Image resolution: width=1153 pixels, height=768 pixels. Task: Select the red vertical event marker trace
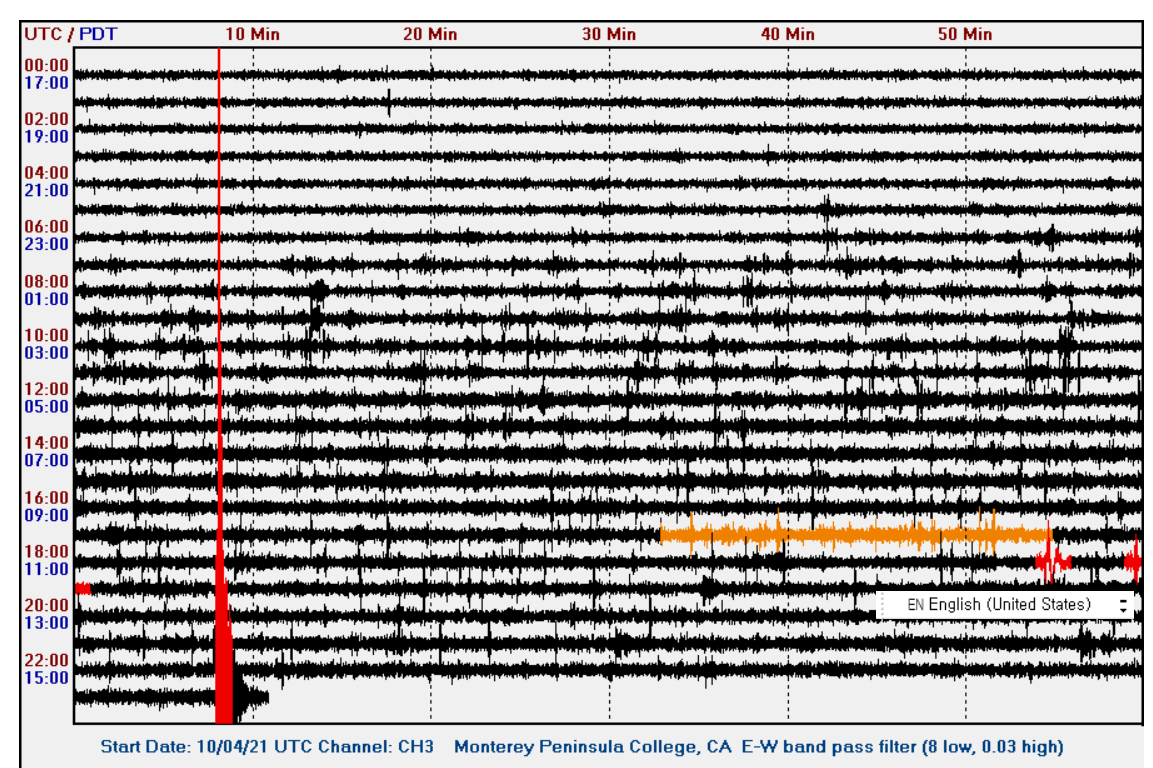pos(221,300)
